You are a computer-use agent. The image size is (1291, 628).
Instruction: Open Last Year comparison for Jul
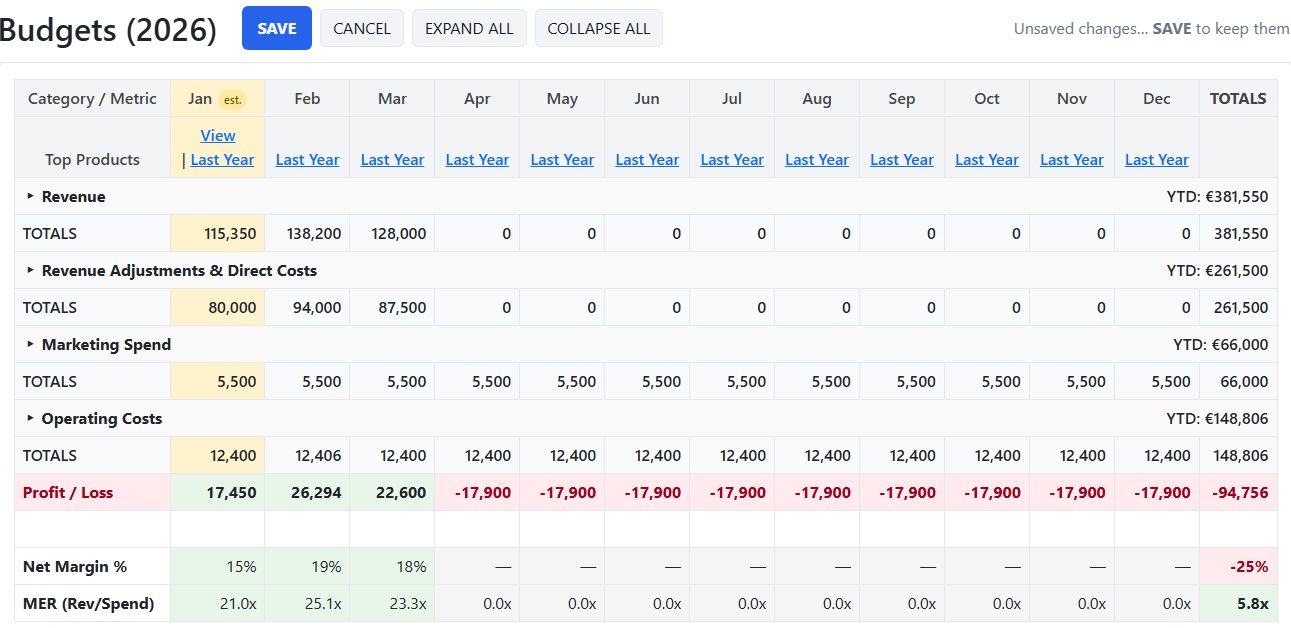[732, 159]
